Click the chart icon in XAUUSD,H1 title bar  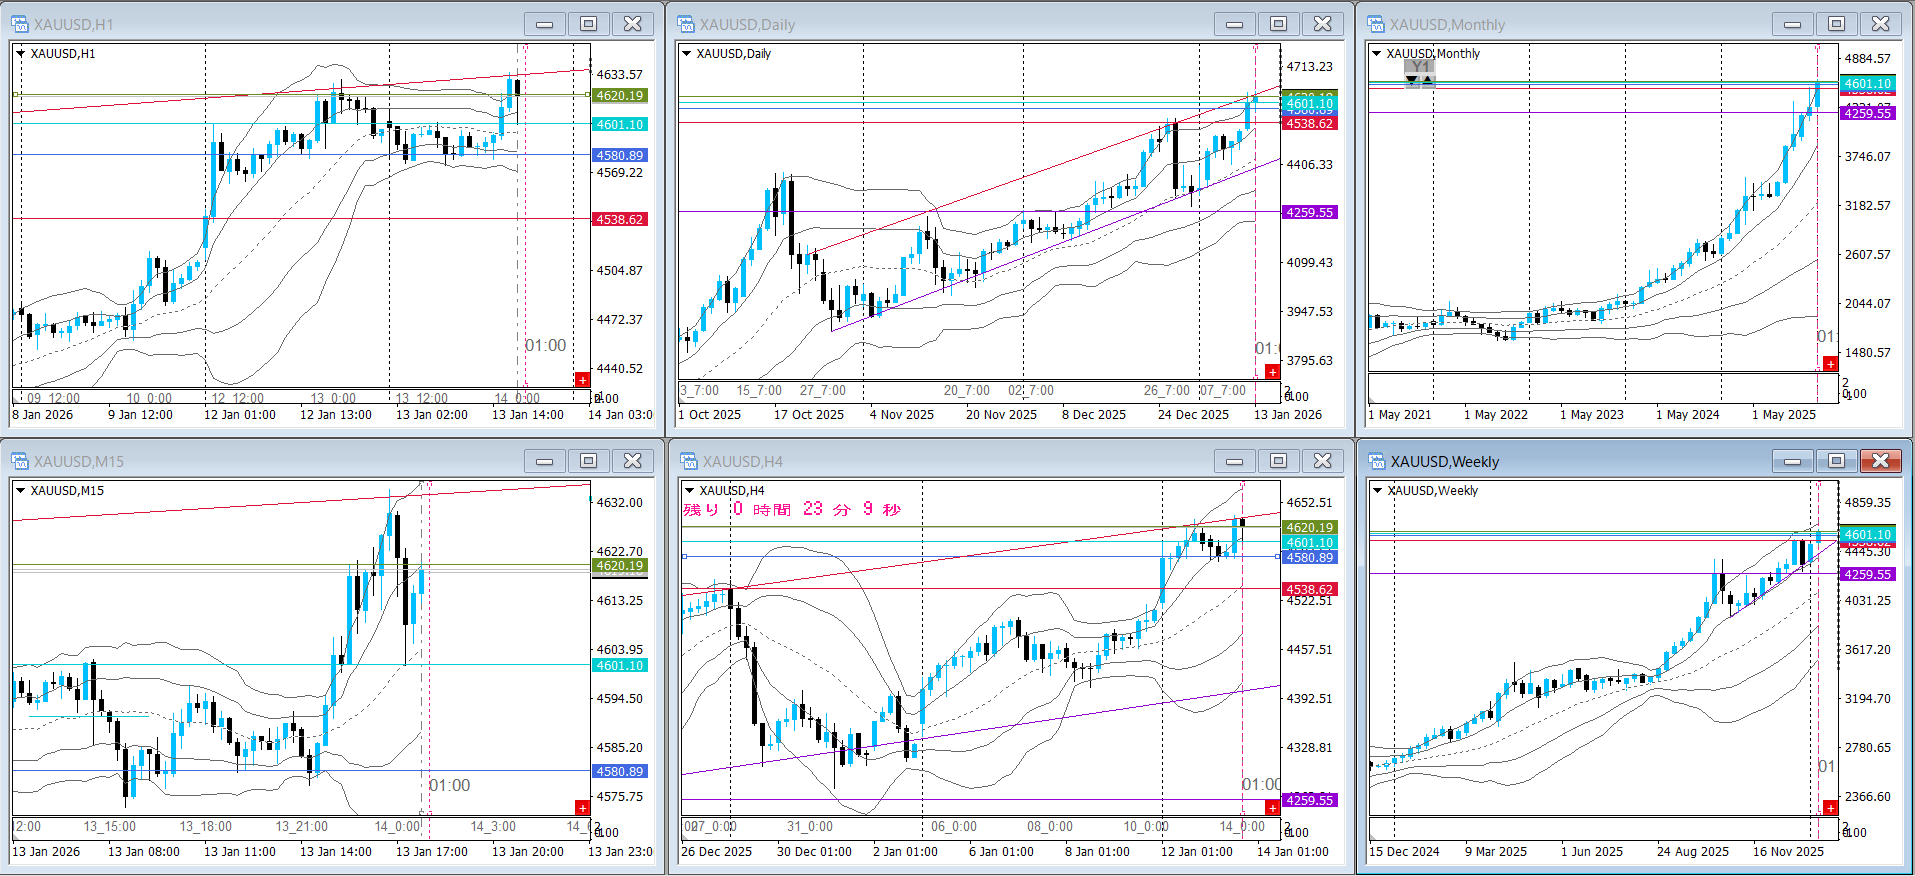20,24
